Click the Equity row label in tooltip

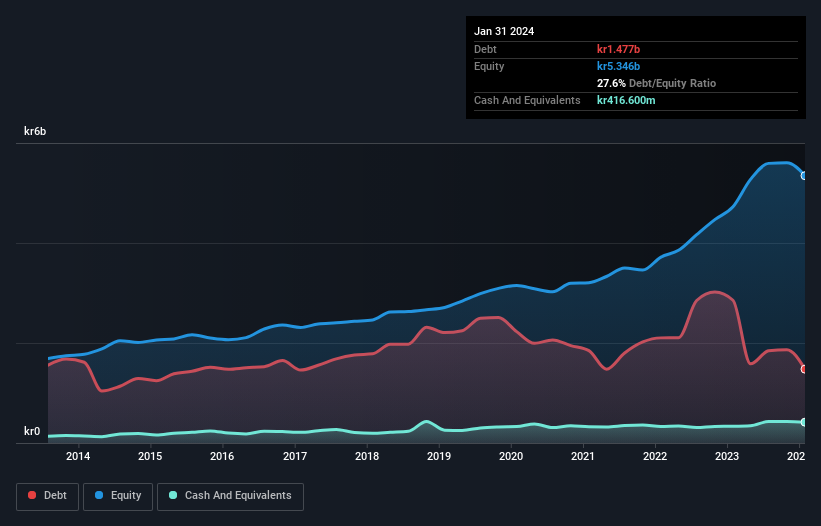[489, 66]
